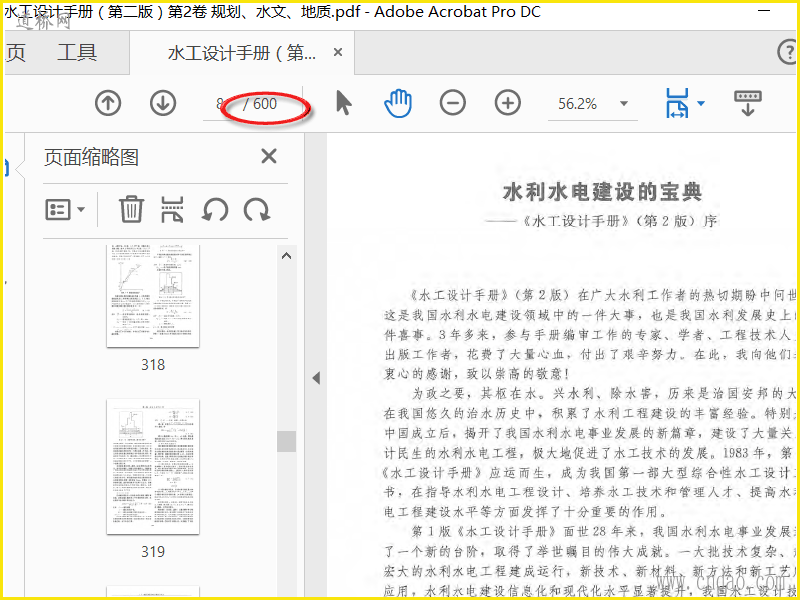The width and height of the screenshot is (800, 600).
Task: Click the heading 水利水电建设的宝典
Action: click(603, 192)
